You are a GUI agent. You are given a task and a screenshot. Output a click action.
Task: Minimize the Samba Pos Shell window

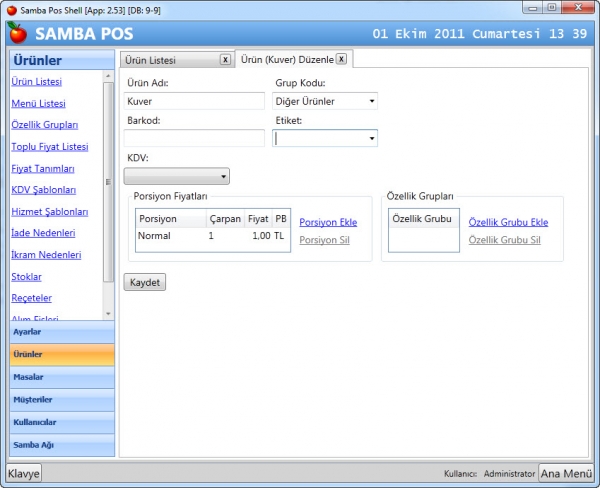point(533,8)
